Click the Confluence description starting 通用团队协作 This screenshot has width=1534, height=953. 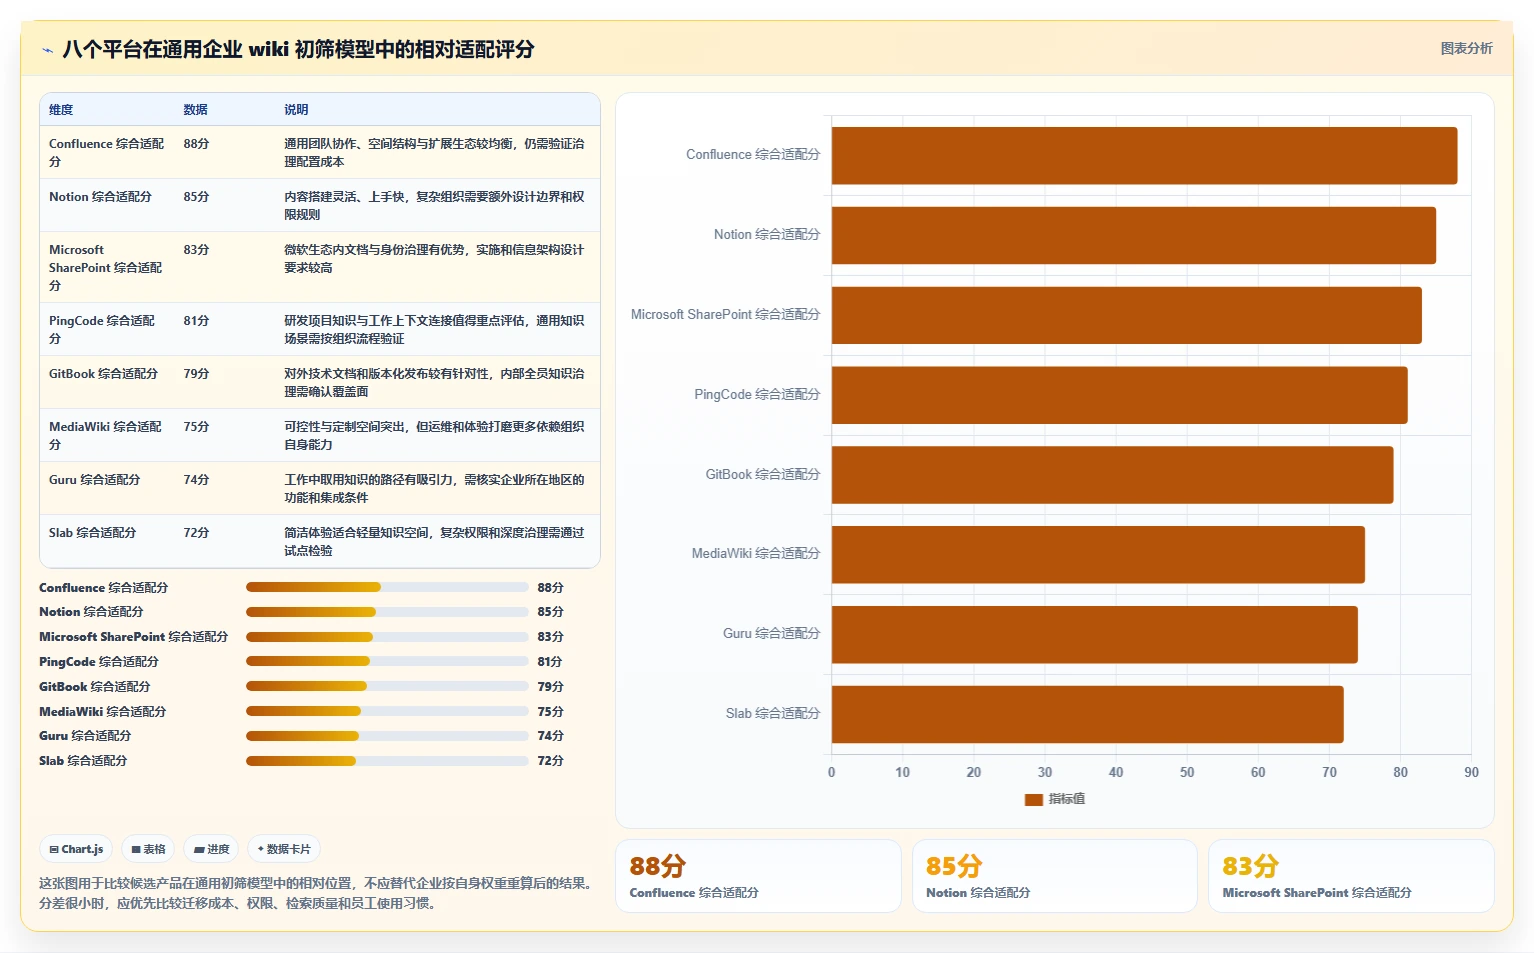tap(434, 152)
